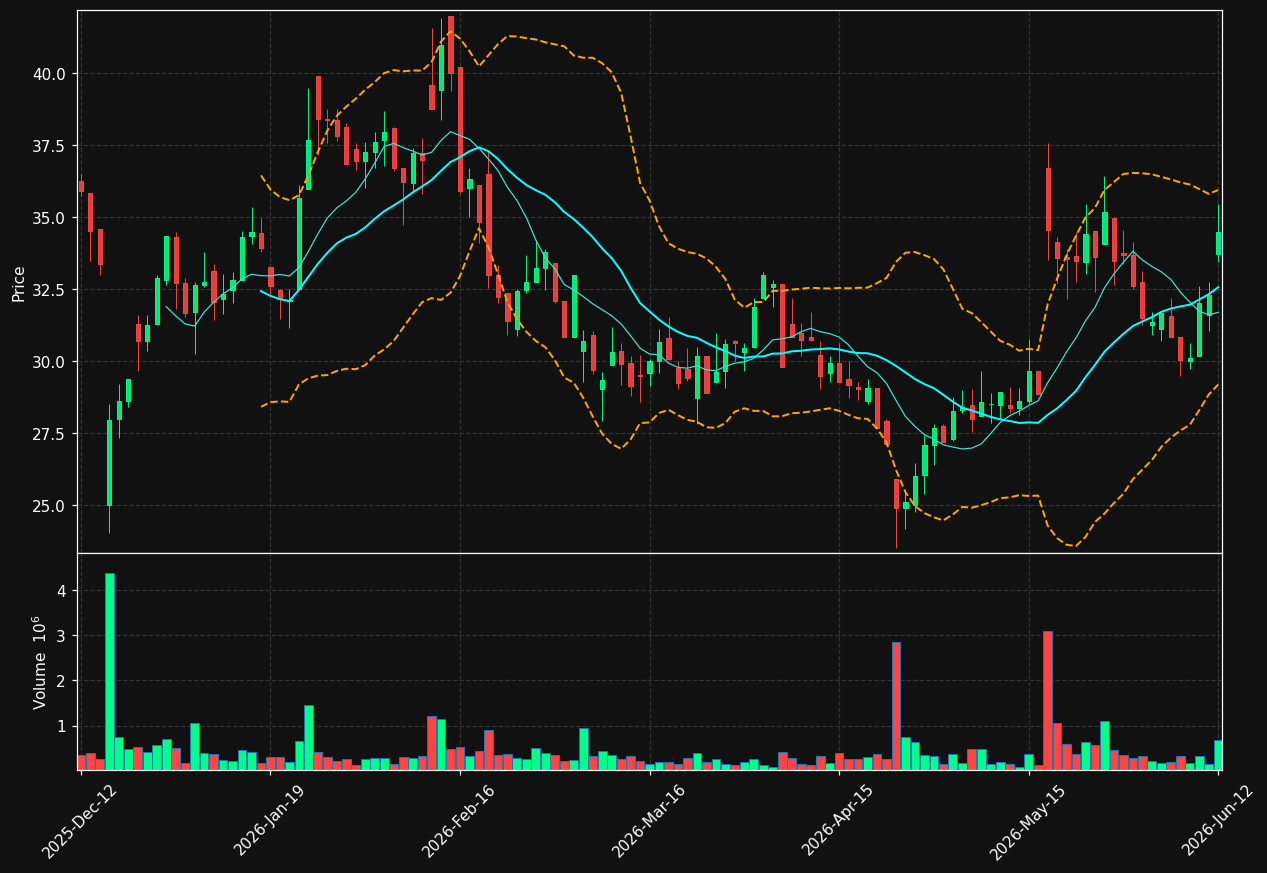Select the 32.5 price tick label
The width and height of the screenshot is (1267, 873).
click(50, 290)
